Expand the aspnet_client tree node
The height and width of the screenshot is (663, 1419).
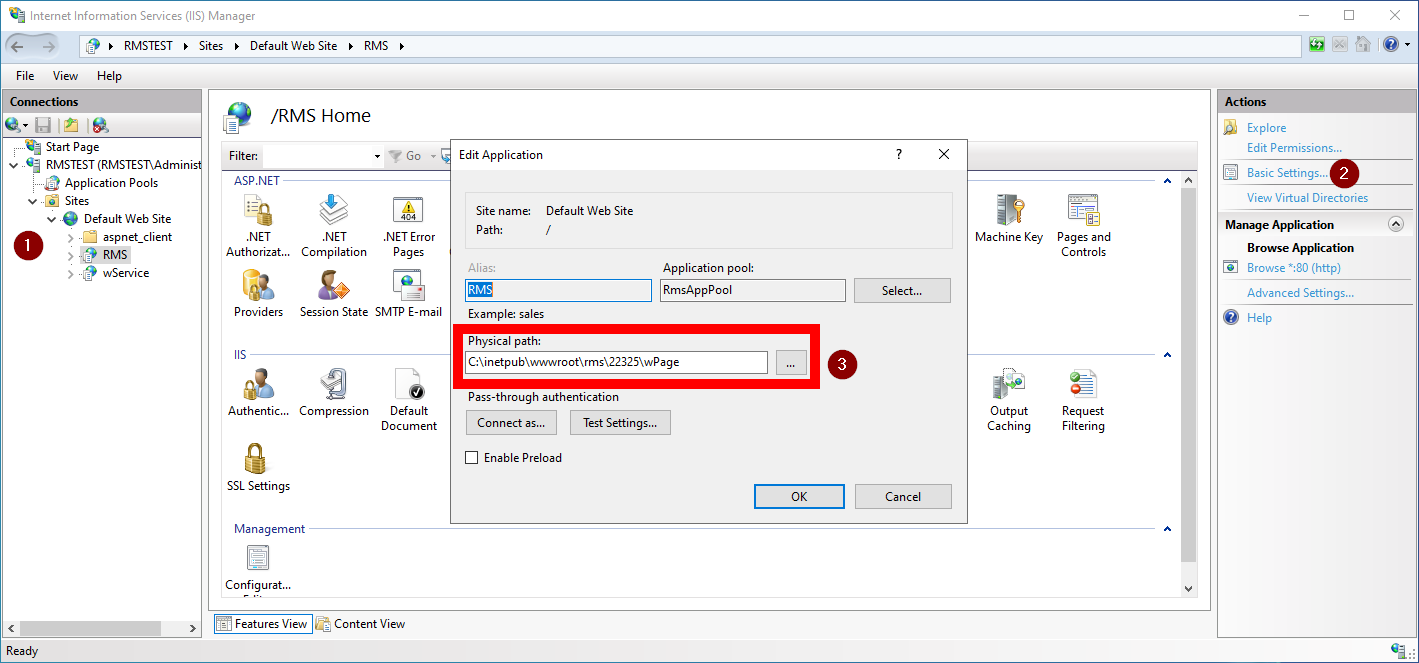pos(70,237)
